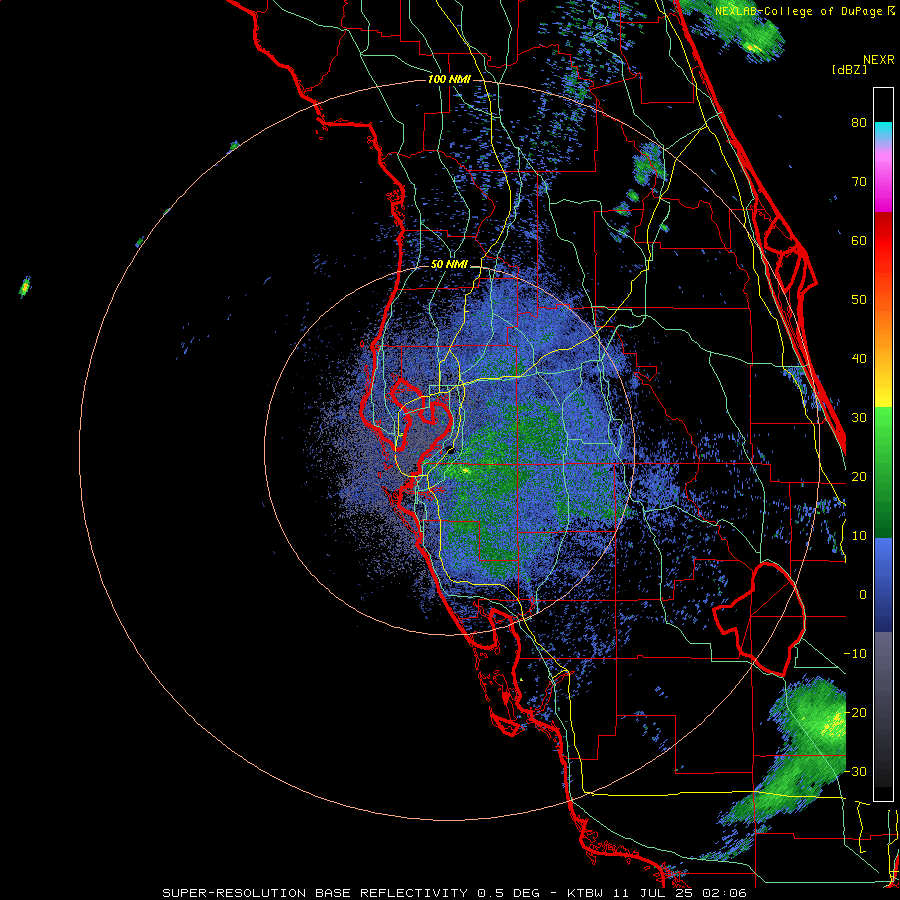Click the "NEXR" label above the color scale
The height and width of the screenshot is (900, 900).
click(x=879, y=60)
